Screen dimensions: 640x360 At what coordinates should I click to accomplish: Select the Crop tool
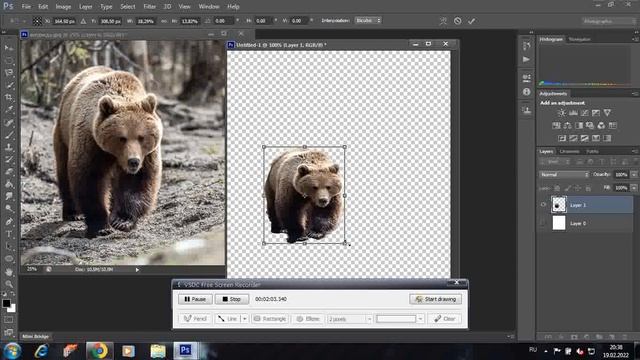click(9, 98)
